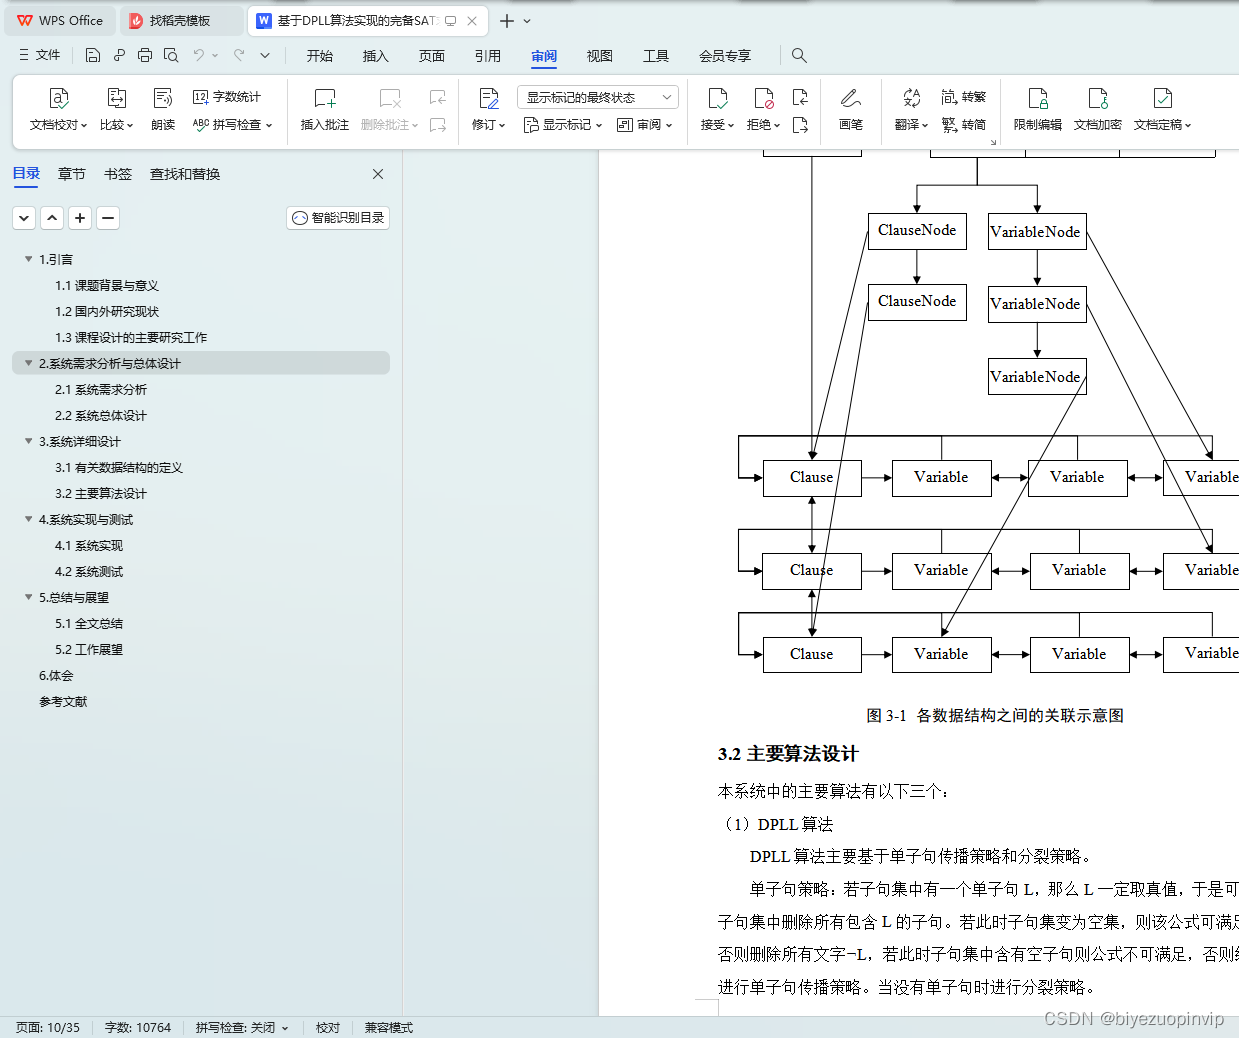Open the 限制编辑 restrict editing panel
1239x1038 pixels.
click(x=1038, y=110)
